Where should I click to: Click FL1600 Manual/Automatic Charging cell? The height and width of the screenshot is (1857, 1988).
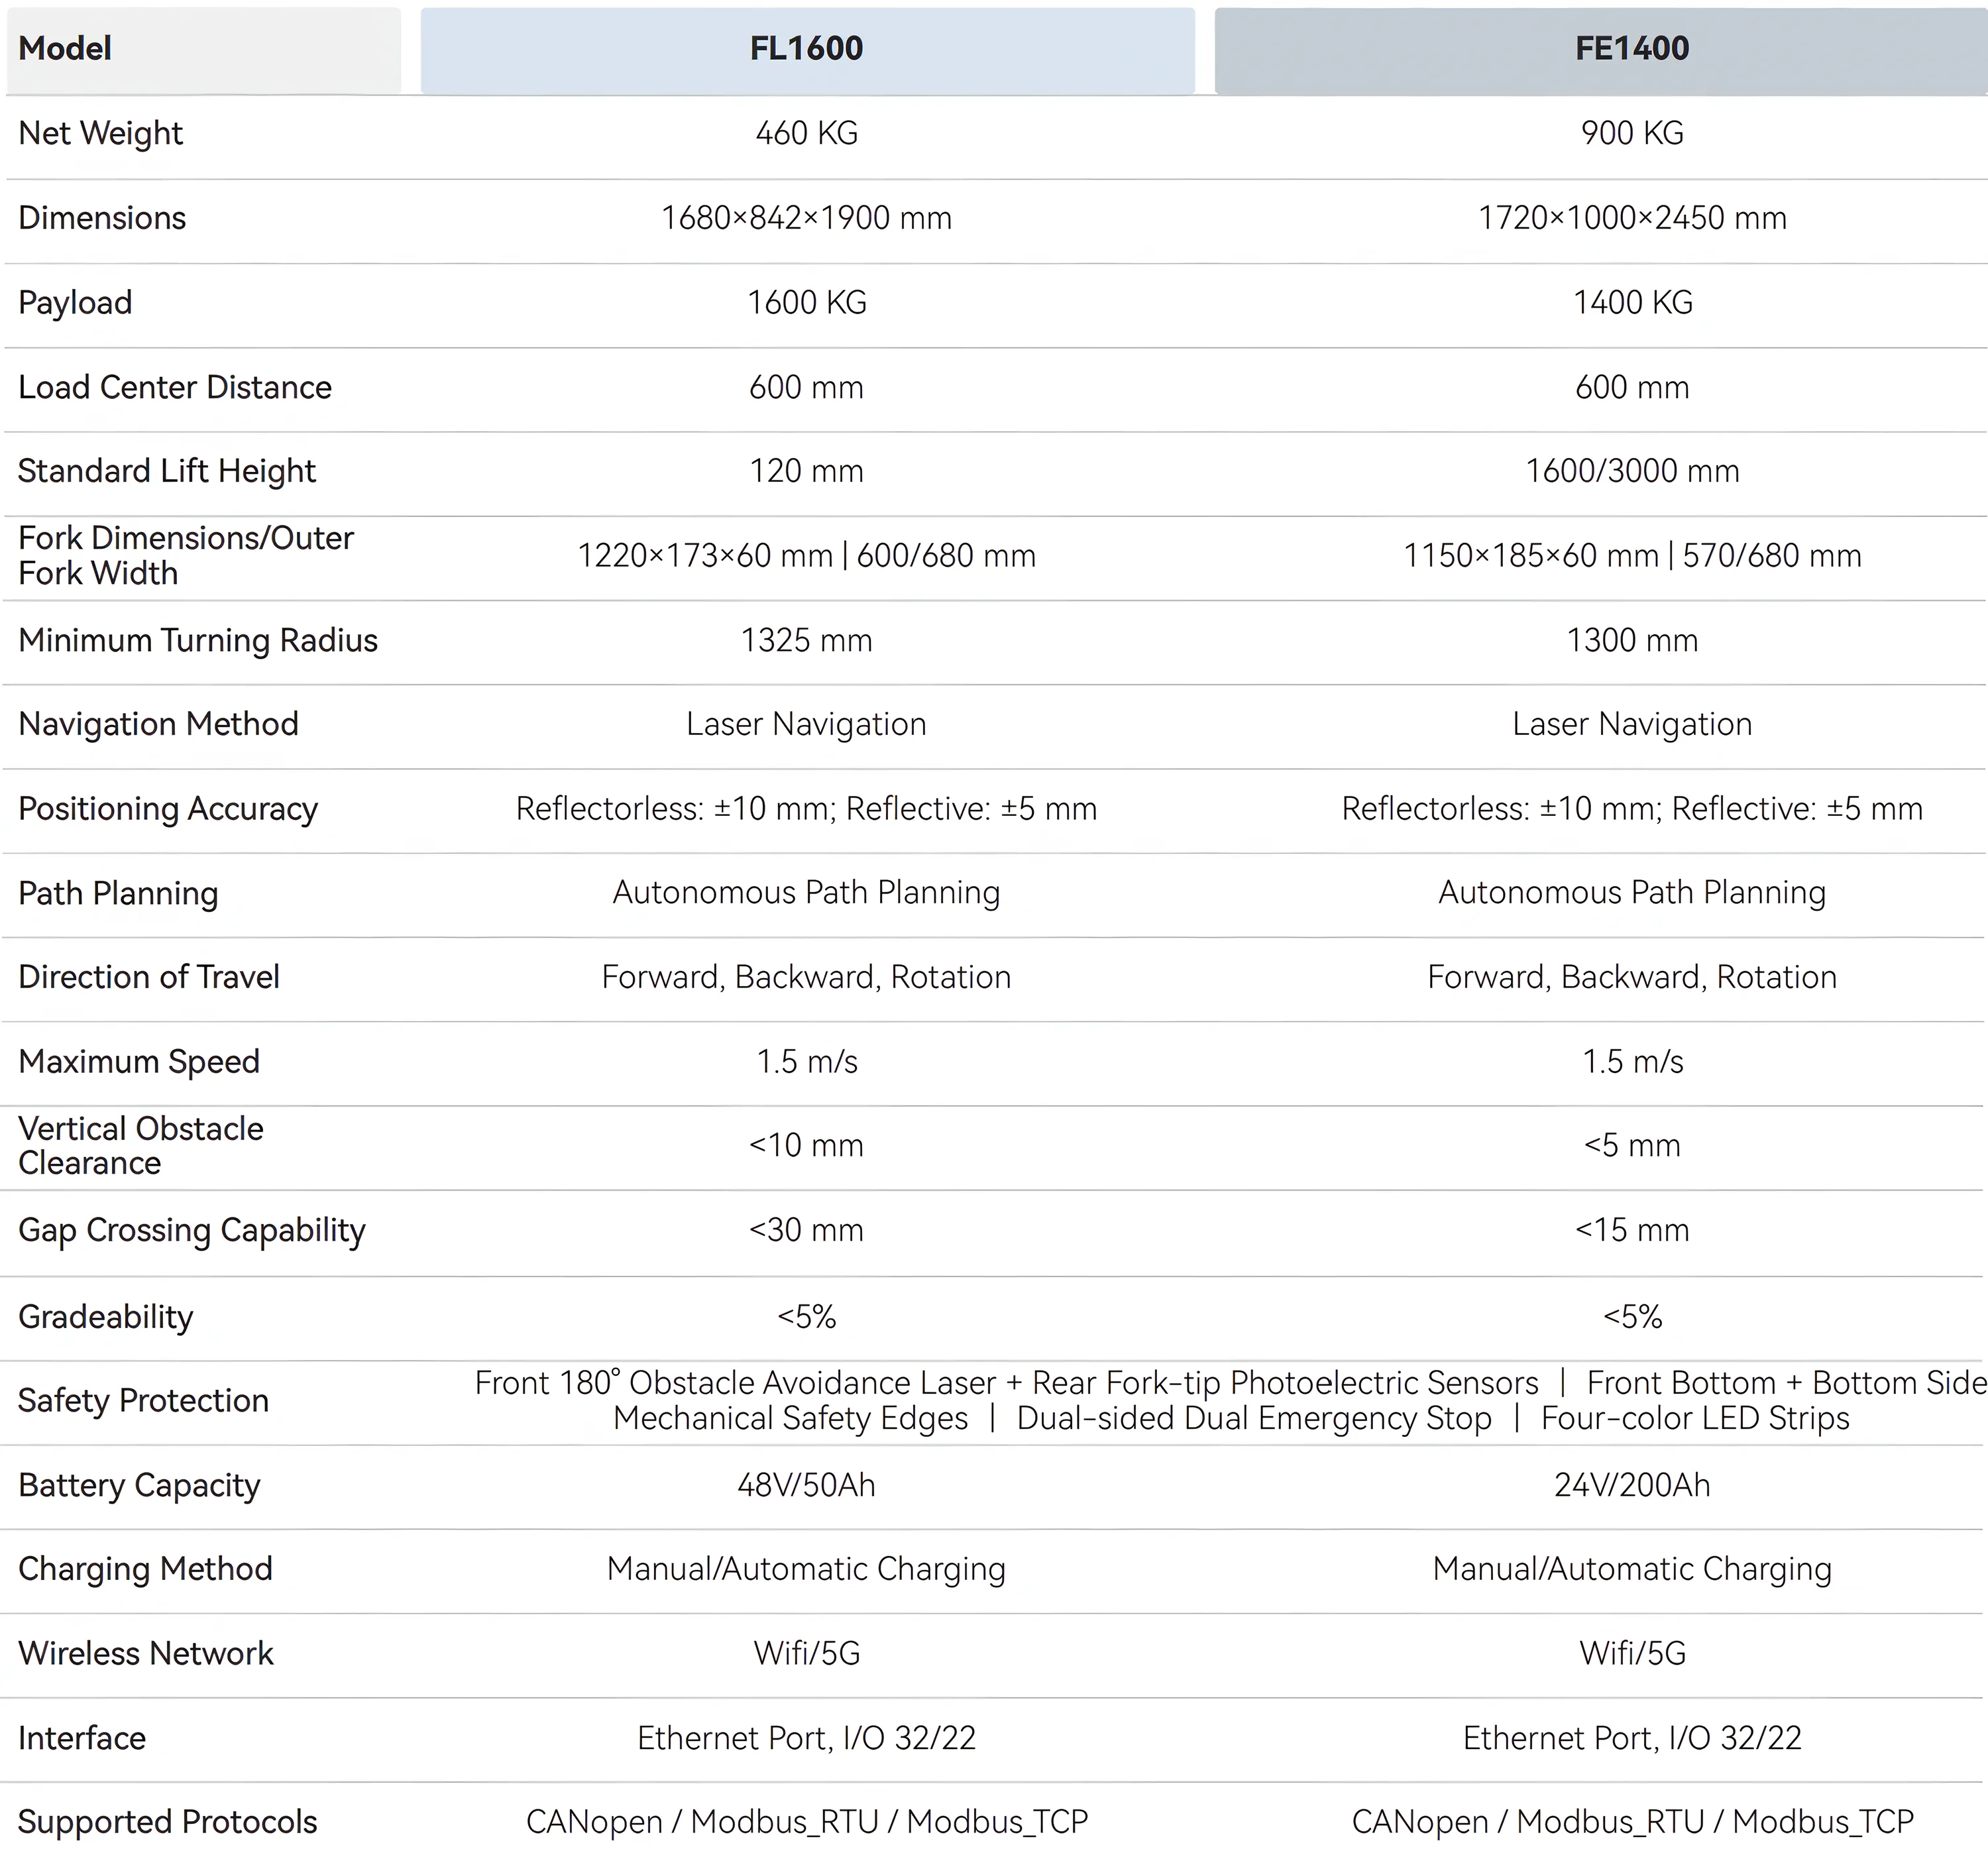coord(807,1569)
